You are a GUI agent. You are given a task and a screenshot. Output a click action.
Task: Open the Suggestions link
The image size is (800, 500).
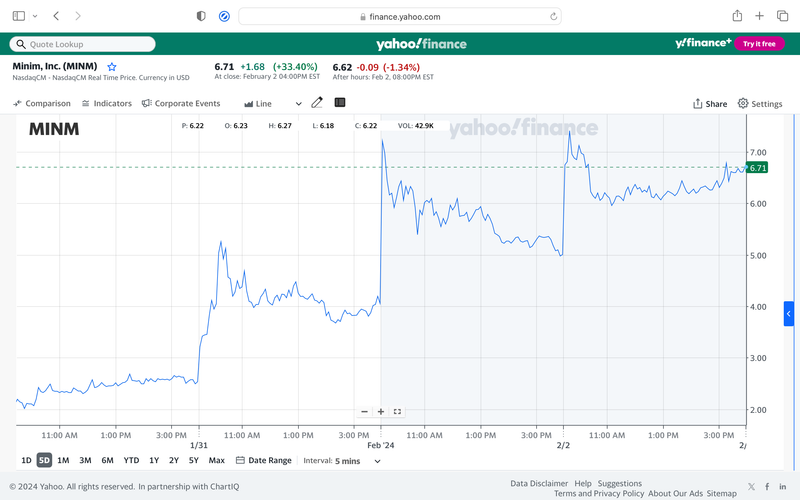[x=619, y=483]
